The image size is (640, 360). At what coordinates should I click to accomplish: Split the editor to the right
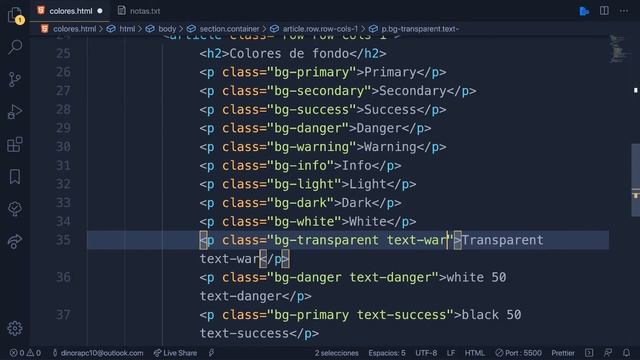[x=604, y=11]
